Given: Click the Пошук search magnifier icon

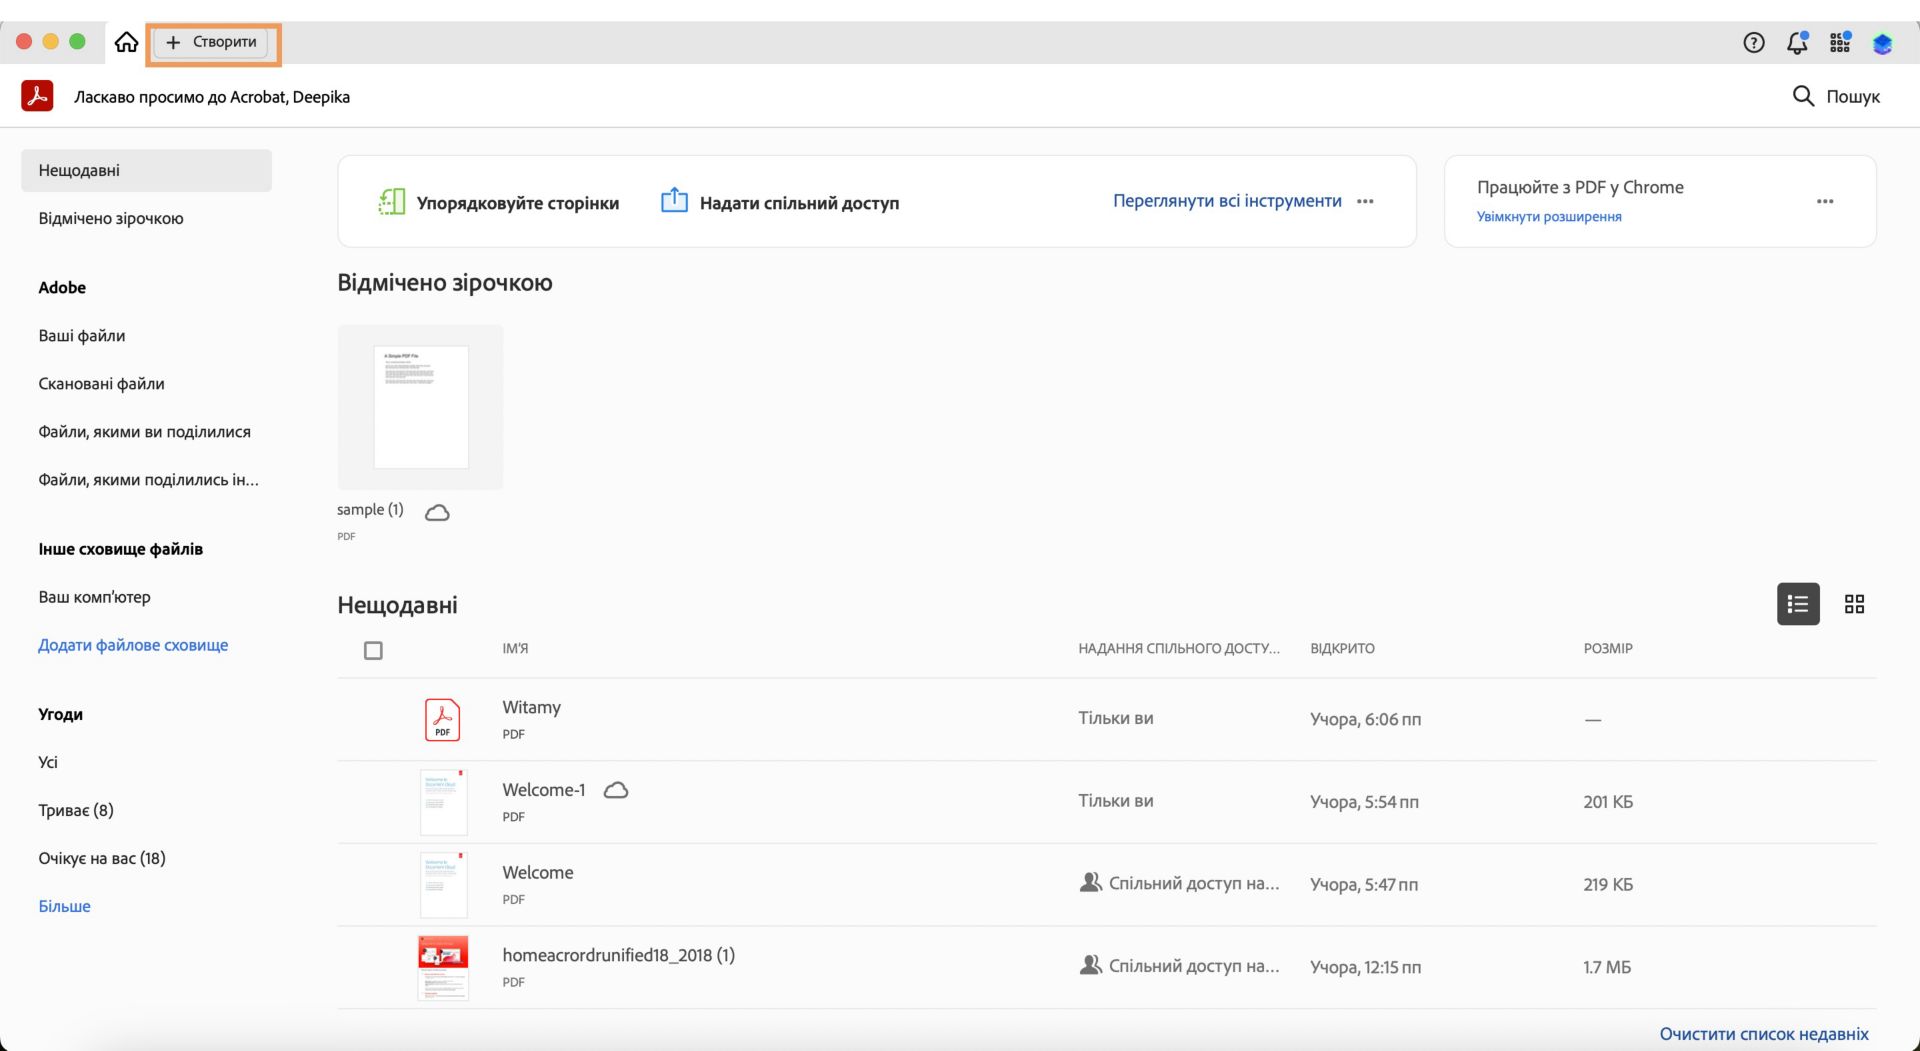Looking at the screenshot, I should click(1803, 96).
